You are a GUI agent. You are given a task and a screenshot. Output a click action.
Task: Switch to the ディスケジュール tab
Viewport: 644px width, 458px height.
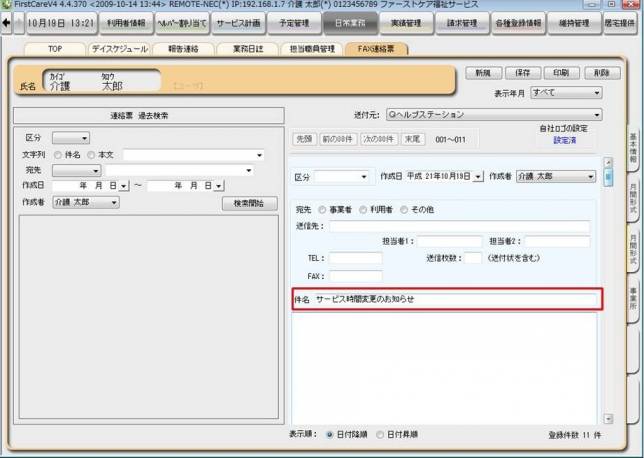click(118, 48)
